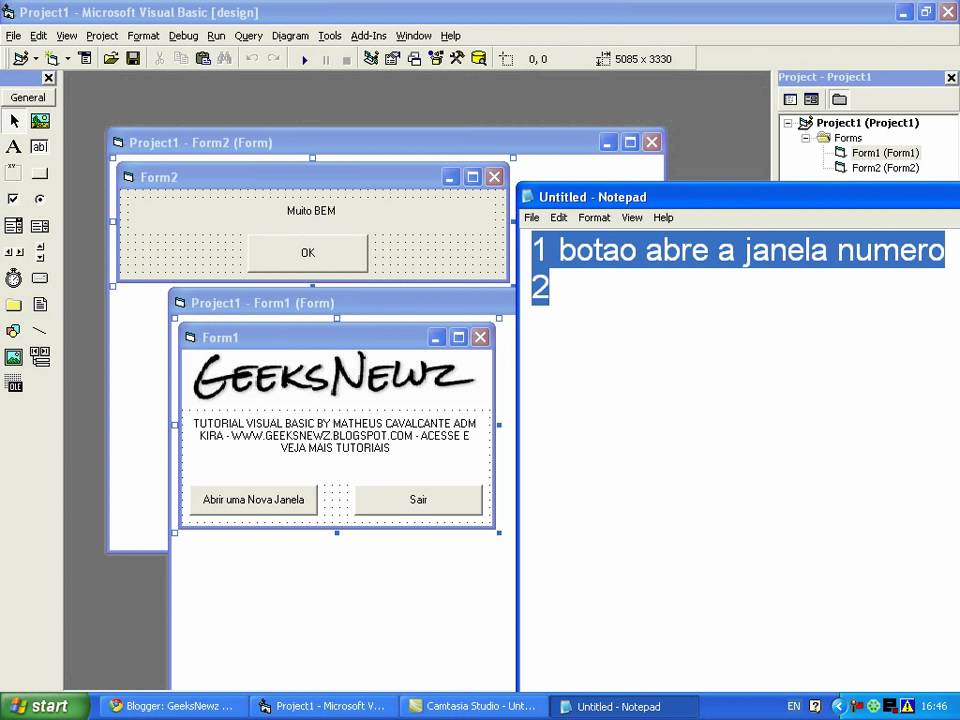Collapse the Project1 tree node
The image size is (960, 720).
(789, 123)
